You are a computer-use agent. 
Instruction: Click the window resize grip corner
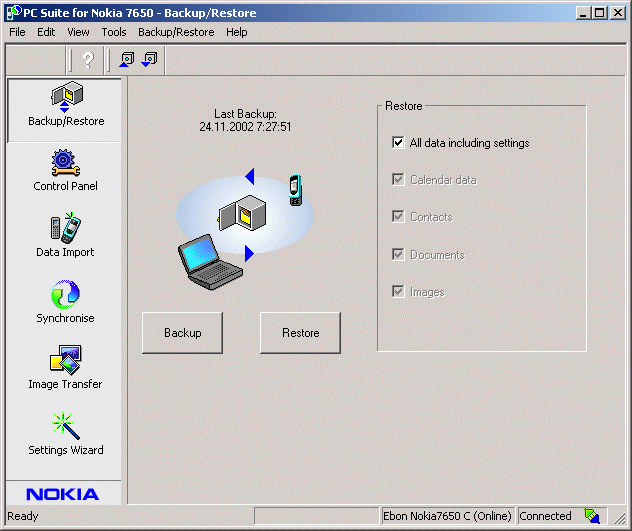tap(620, 518)
